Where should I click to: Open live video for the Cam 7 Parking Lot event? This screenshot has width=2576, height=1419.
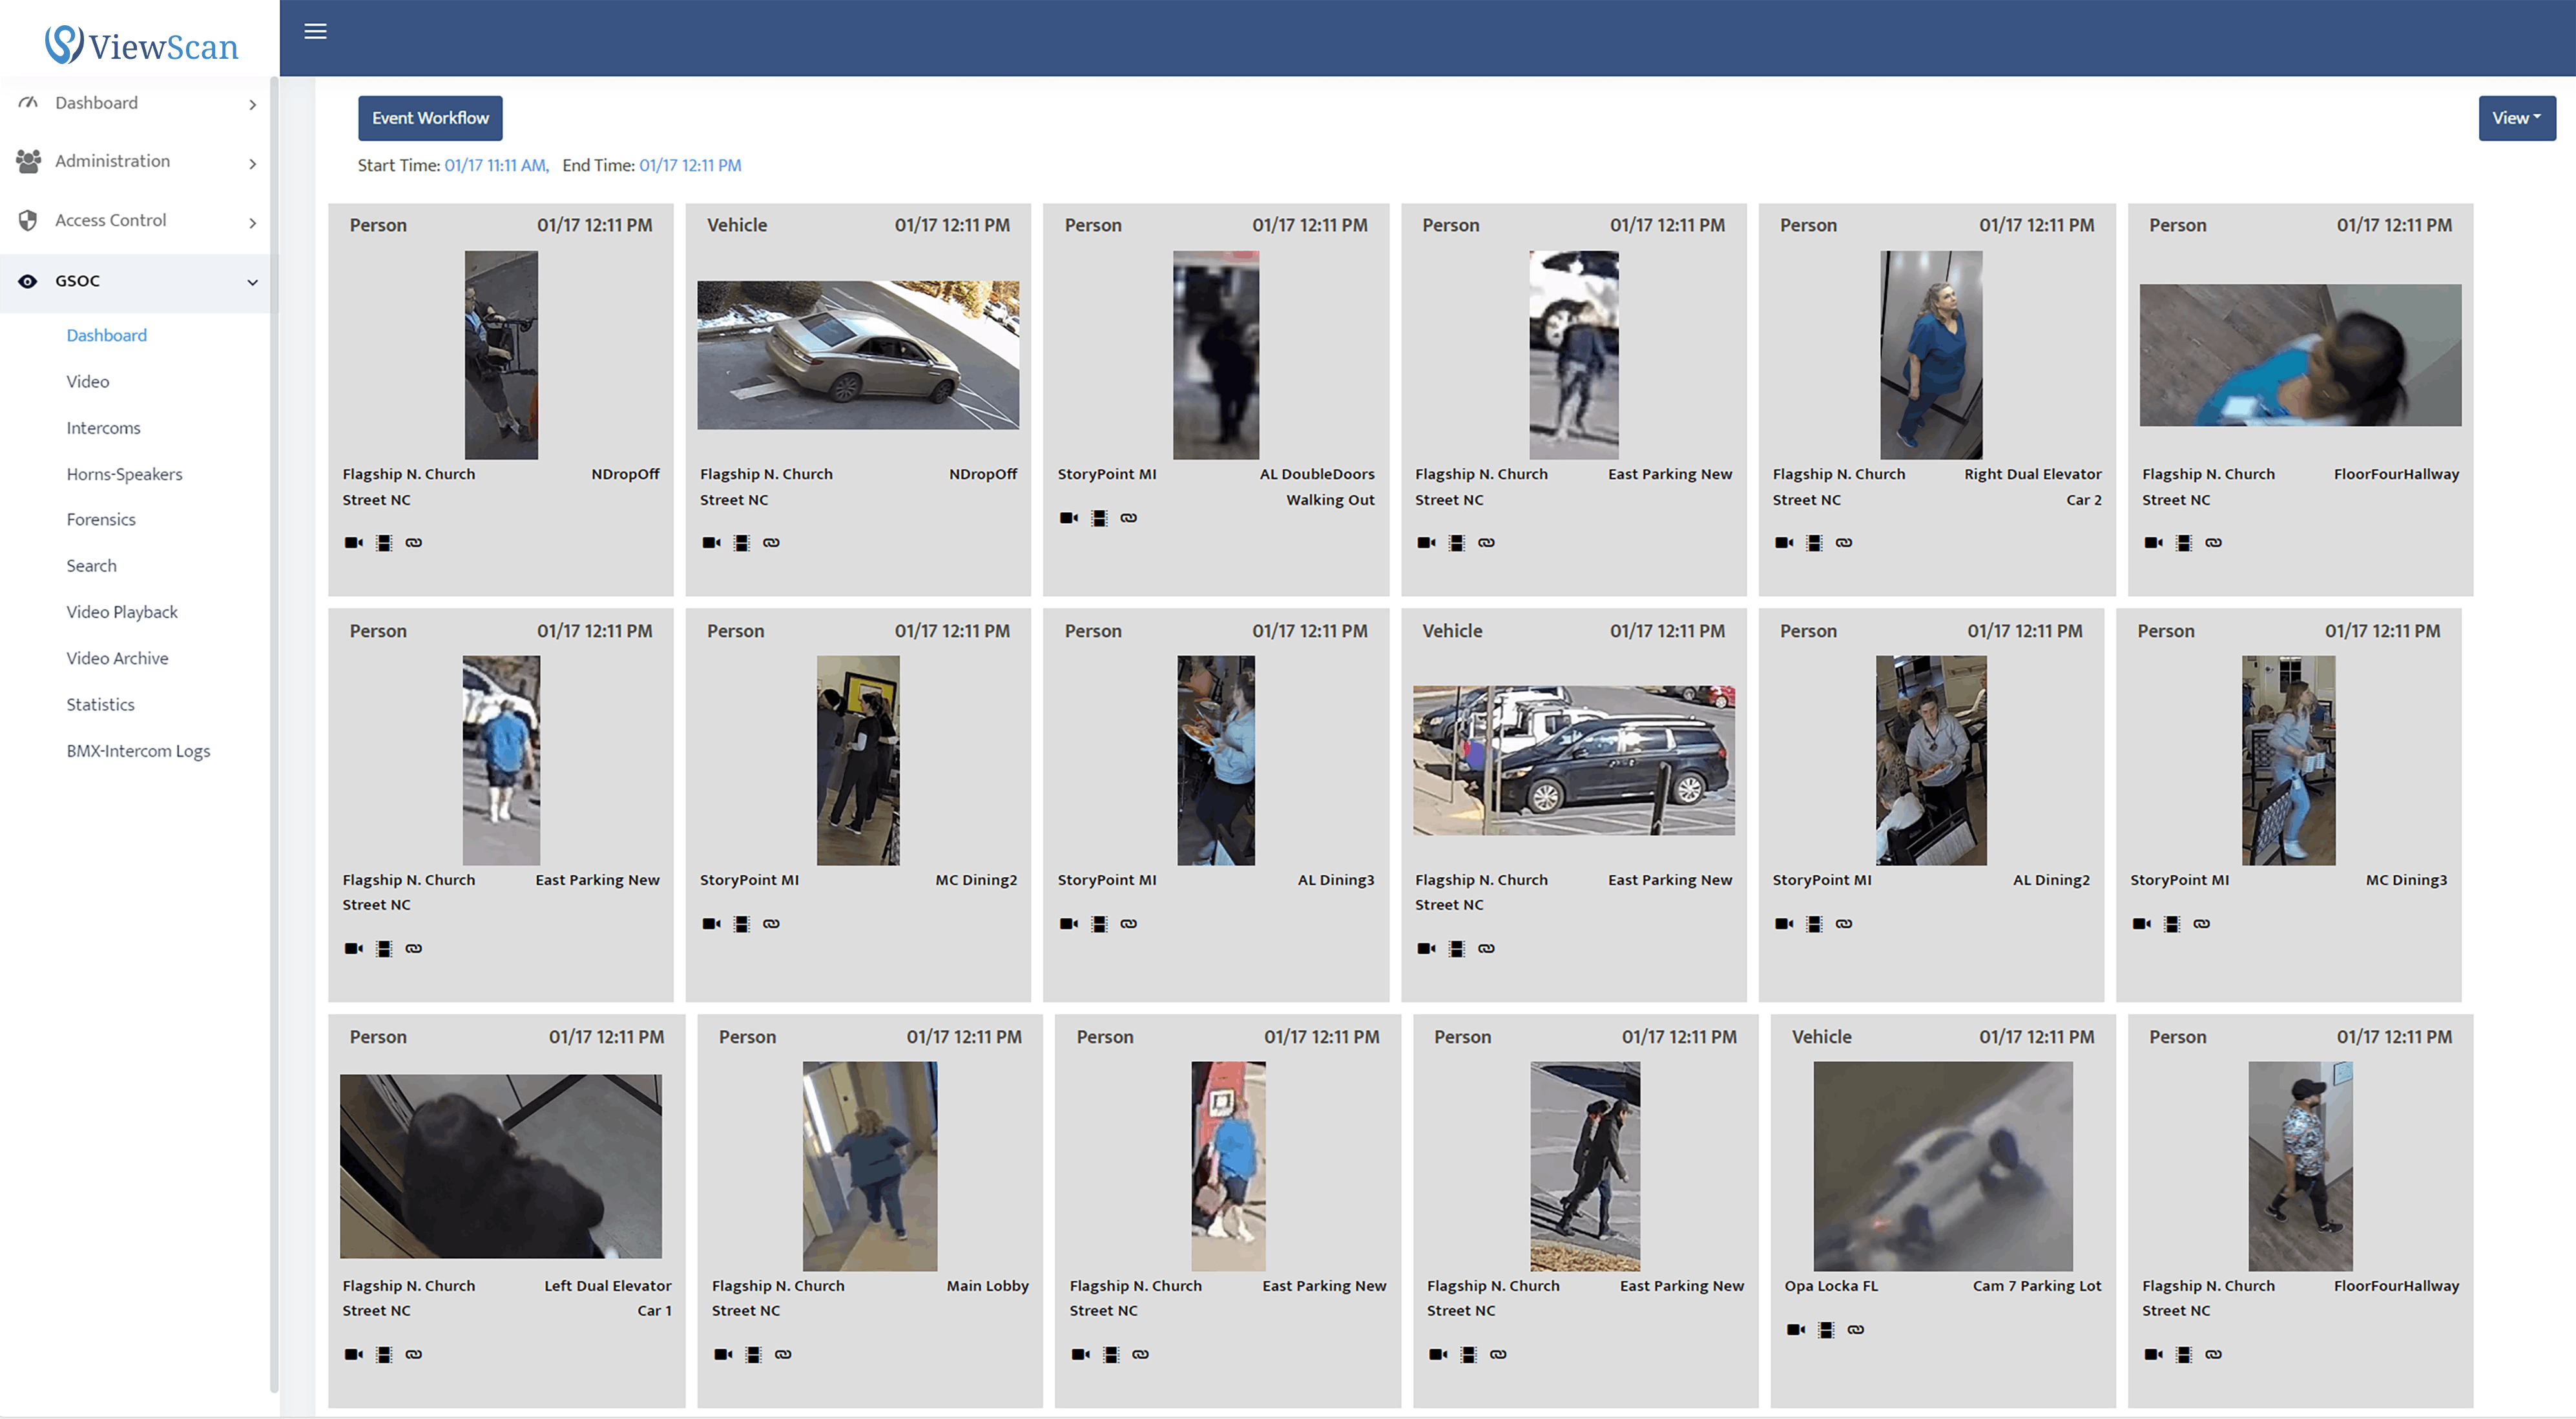point(1795,1329)
